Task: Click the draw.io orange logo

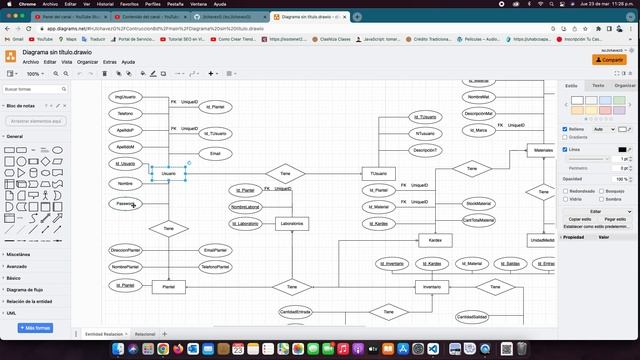Action: (11, 56)
